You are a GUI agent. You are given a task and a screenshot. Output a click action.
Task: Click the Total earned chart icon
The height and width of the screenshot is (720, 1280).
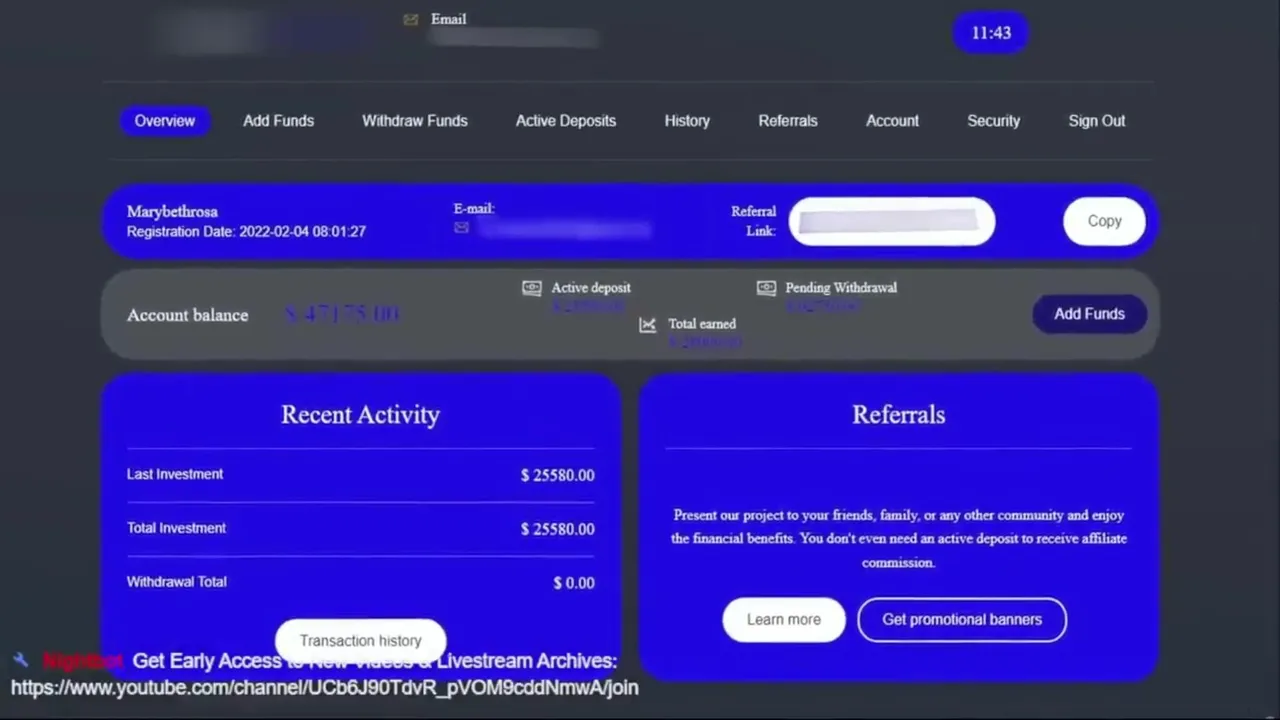tap(648, 324)
